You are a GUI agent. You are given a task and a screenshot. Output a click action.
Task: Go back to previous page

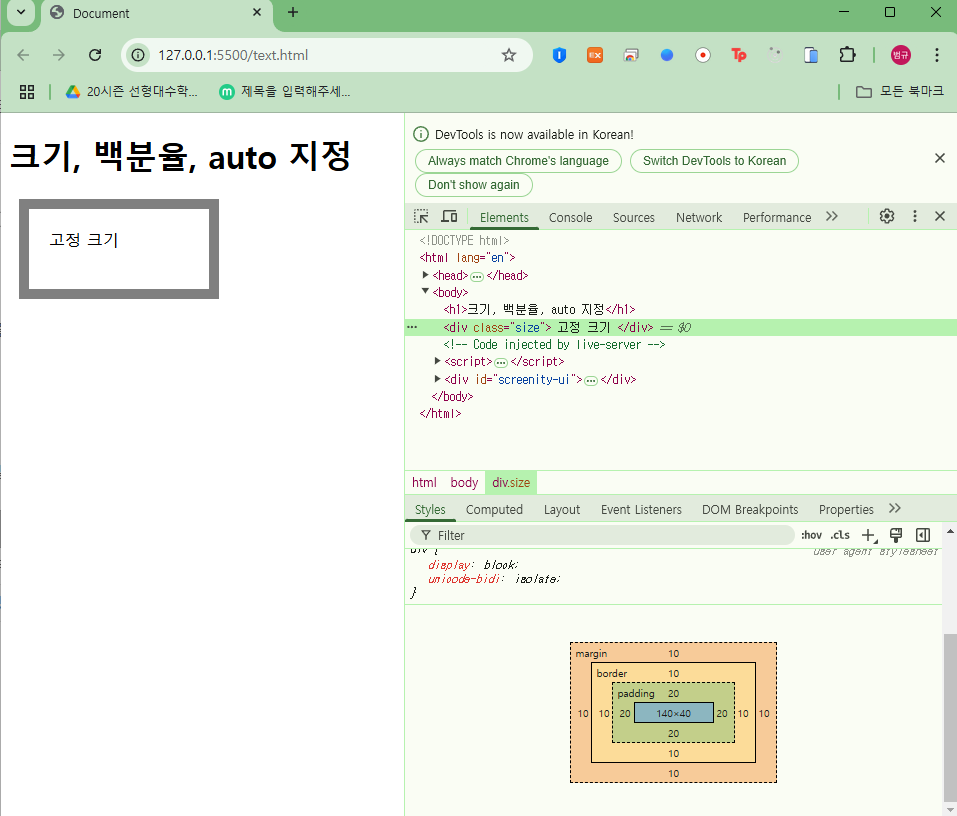coord(23,55)
